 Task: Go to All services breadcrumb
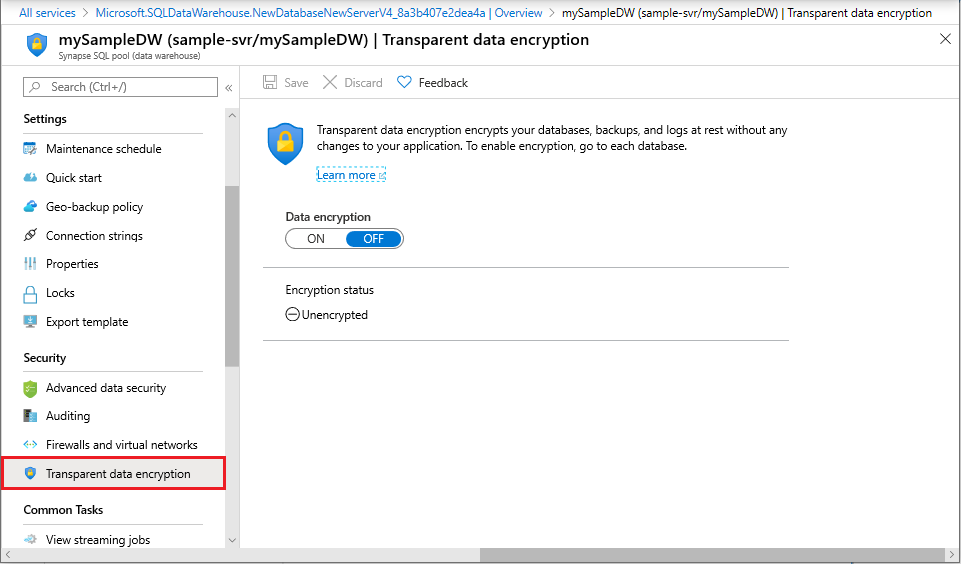47,13
